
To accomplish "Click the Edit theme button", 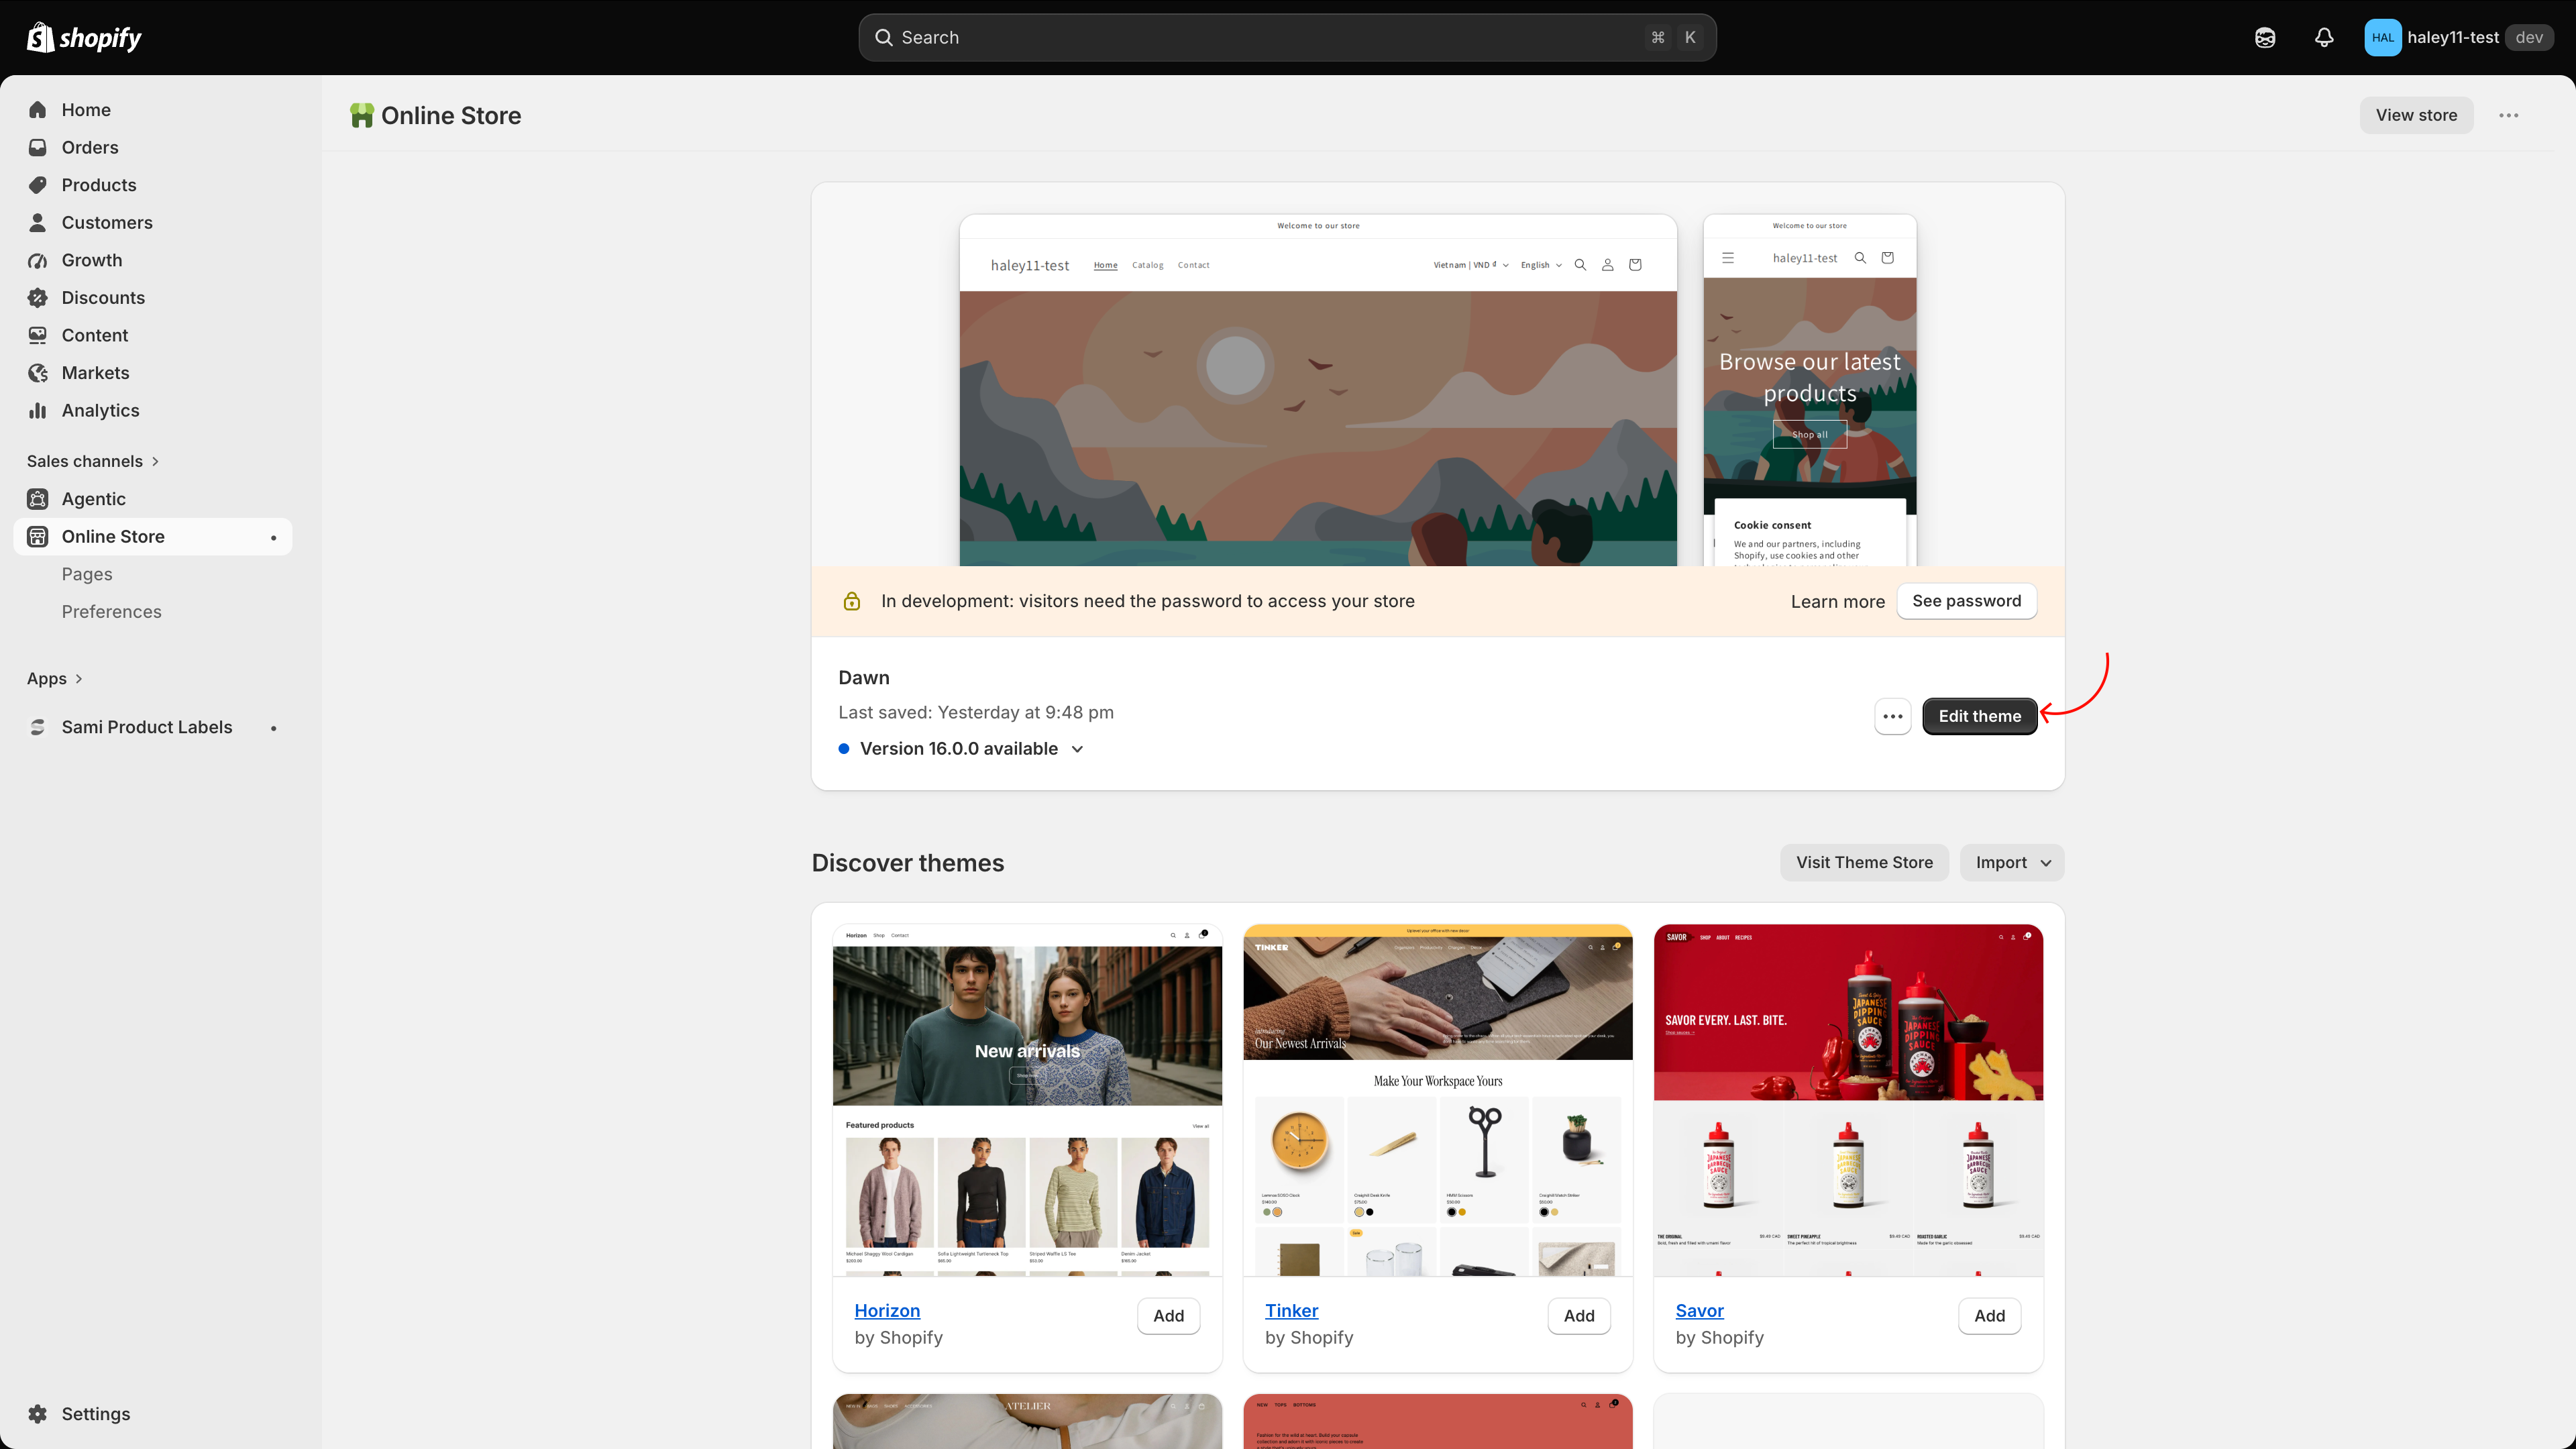I will (1979, 716).
